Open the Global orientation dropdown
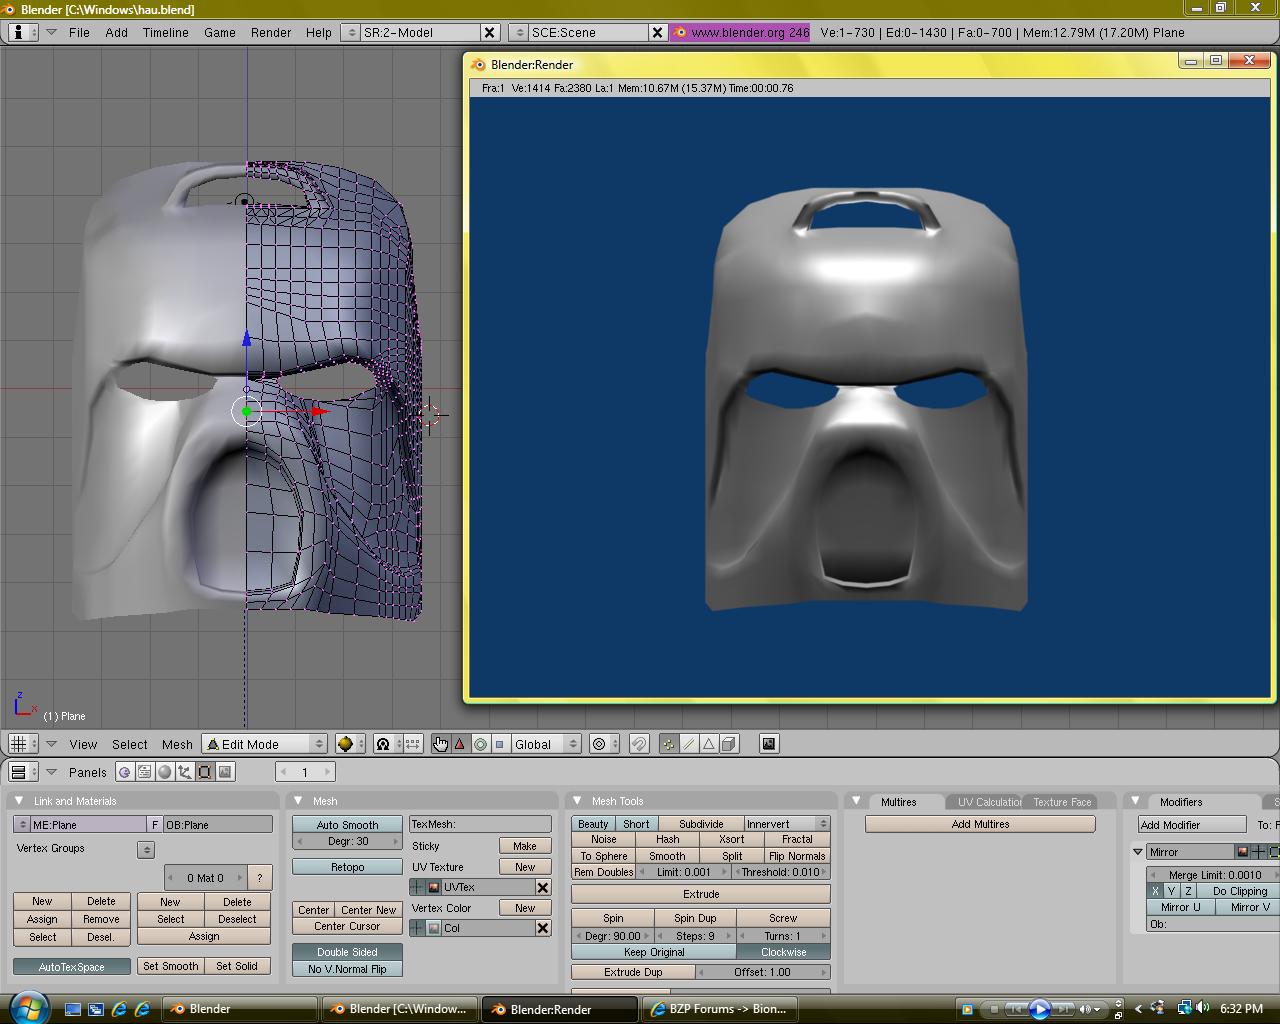Screen dimensions: 1280x1024 tap(545, 744)
